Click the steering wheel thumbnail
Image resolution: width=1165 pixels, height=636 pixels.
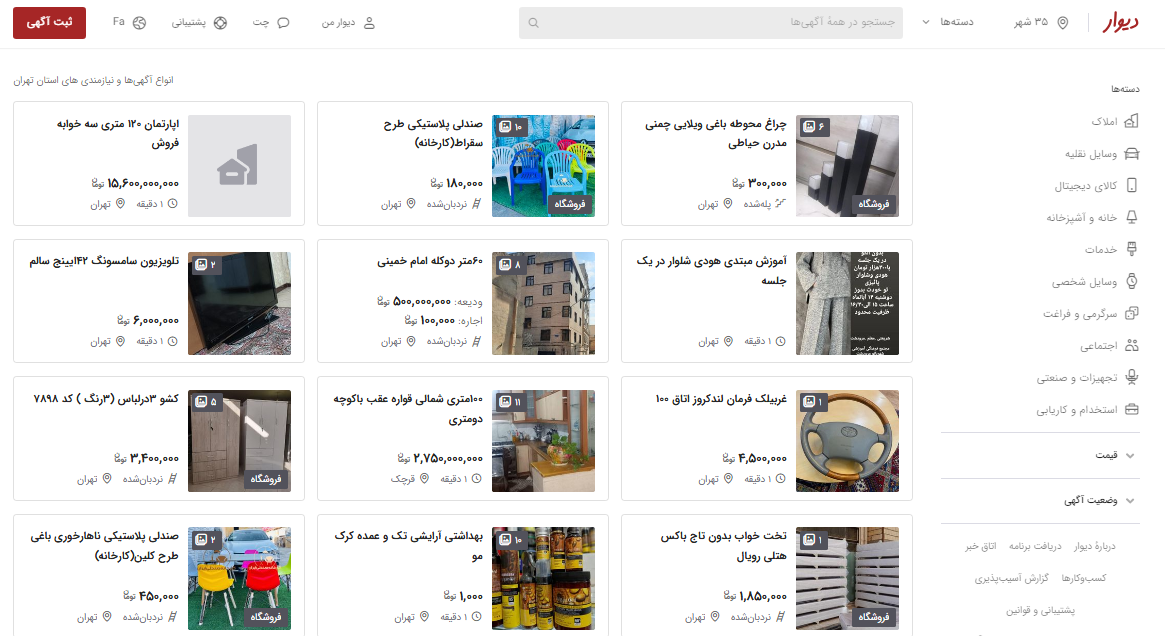point(847,441)
